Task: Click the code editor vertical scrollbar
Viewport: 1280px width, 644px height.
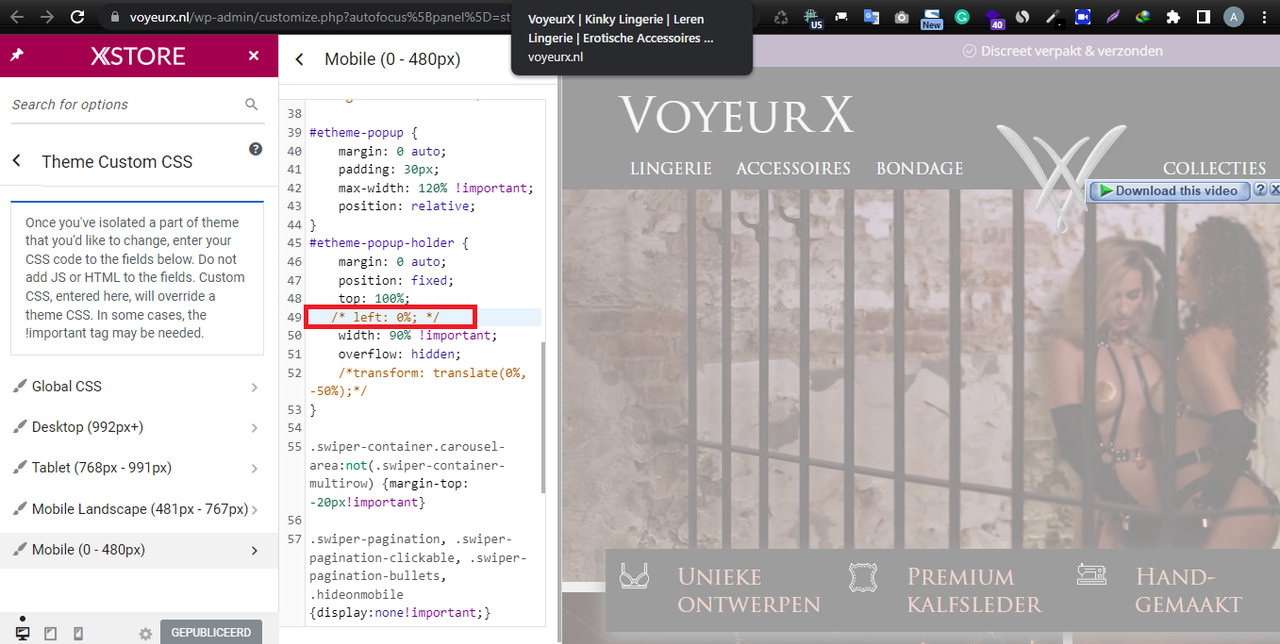Action: (x=543, y=418)
